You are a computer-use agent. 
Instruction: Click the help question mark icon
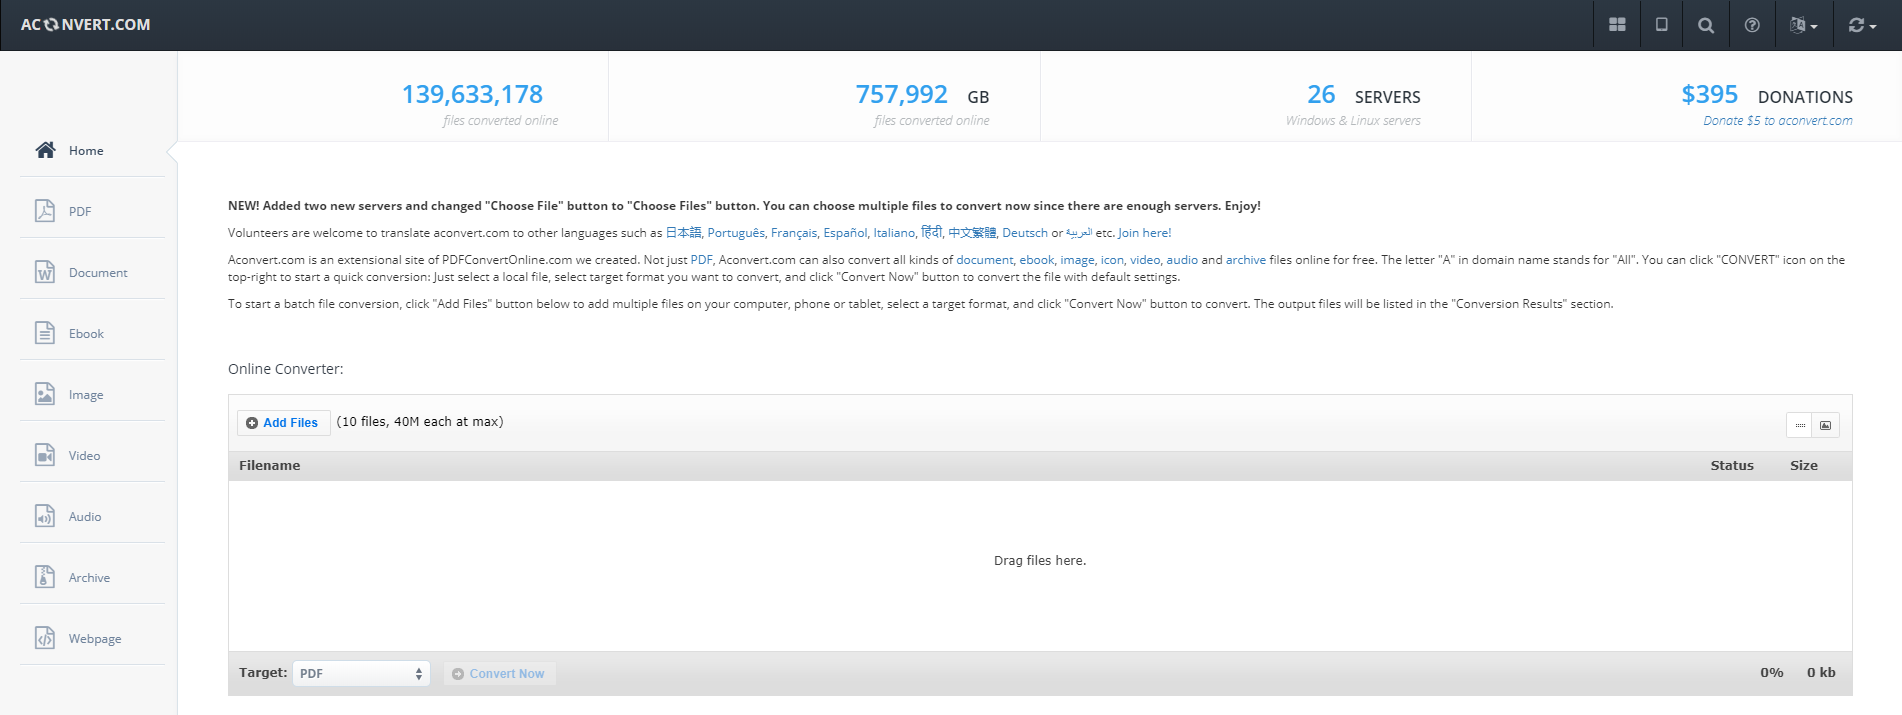pyautogui.click(x=1752, y=25)
